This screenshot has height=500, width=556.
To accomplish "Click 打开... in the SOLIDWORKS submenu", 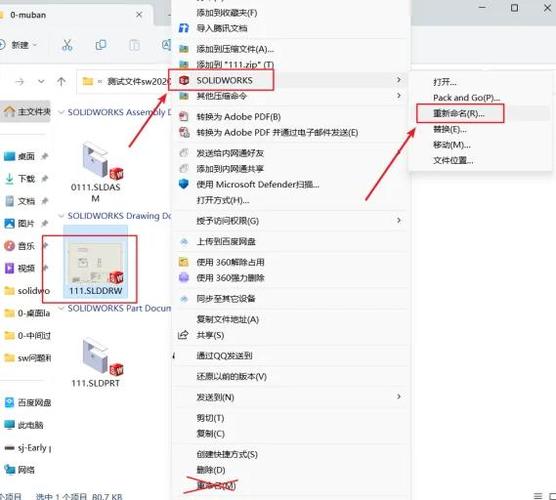I will tap(444, 82).
